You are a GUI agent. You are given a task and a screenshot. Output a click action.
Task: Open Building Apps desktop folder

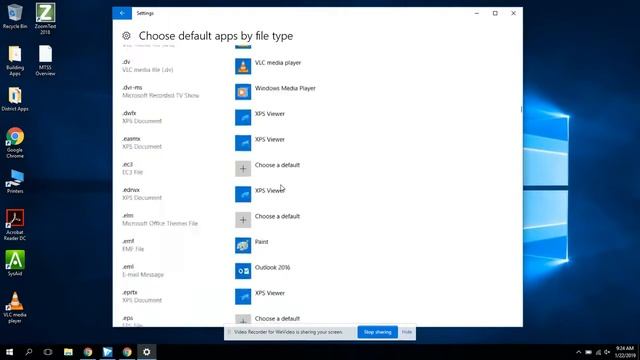[15, 60]
